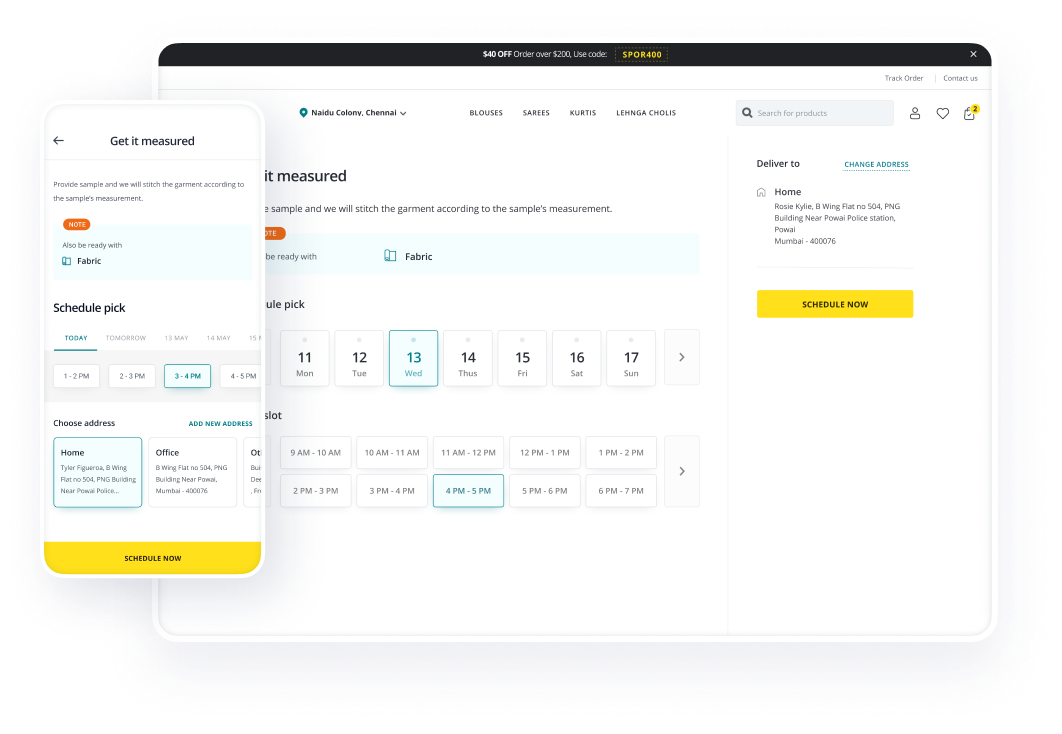Choose 10 AM - 11 AM slot
Viewport: 1062px width, 734px height.
[392, 452]
